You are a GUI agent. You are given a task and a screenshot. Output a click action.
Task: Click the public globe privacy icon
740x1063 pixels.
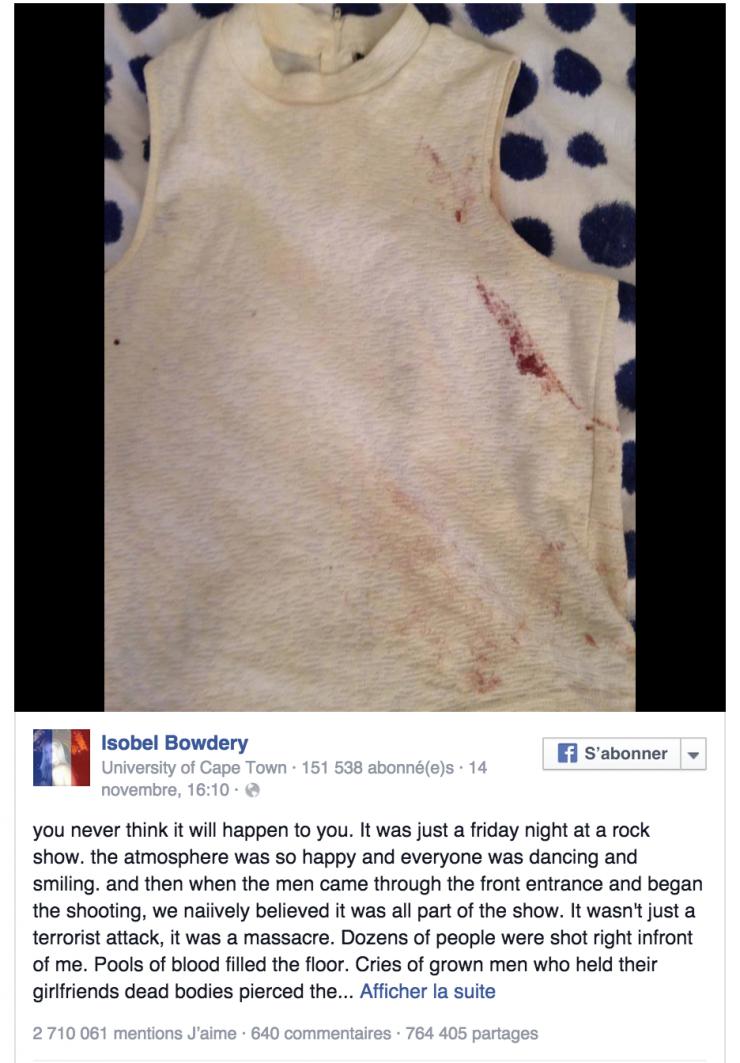(x=252, y=790)
